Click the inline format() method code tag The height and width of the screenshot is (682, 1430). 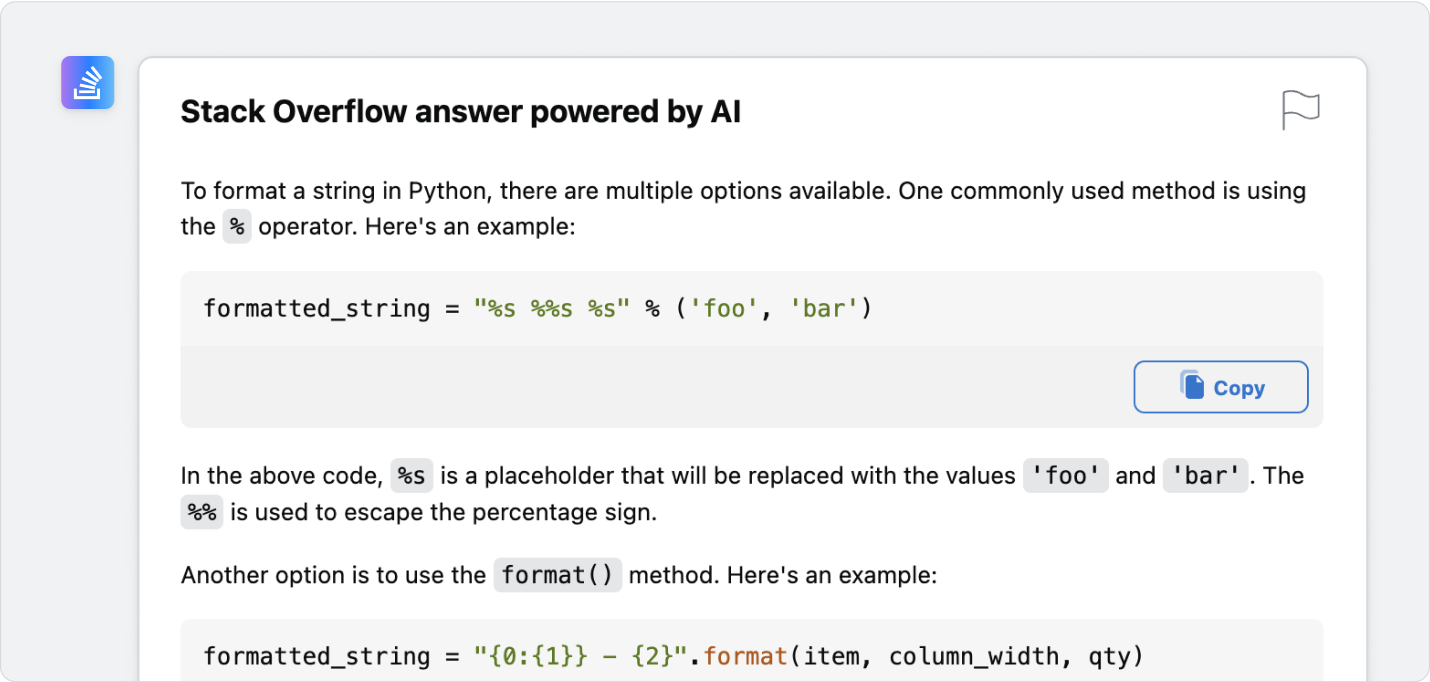(558, 576)
